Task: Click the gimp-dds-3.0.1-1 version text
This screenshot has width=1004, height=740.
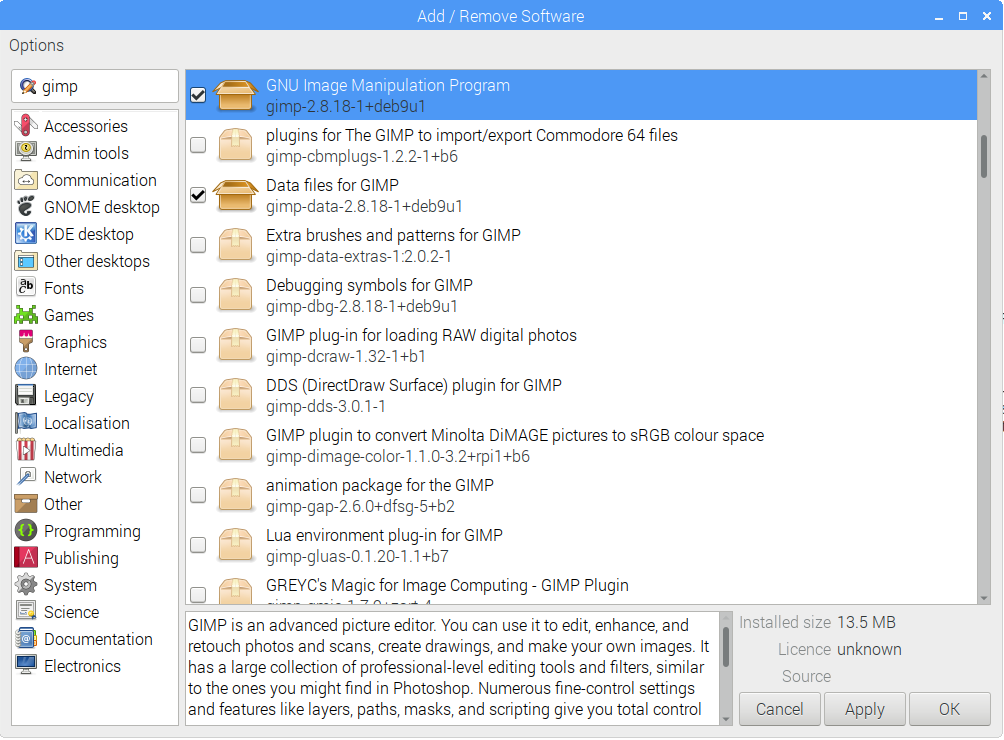Action: tap(326, 406)
